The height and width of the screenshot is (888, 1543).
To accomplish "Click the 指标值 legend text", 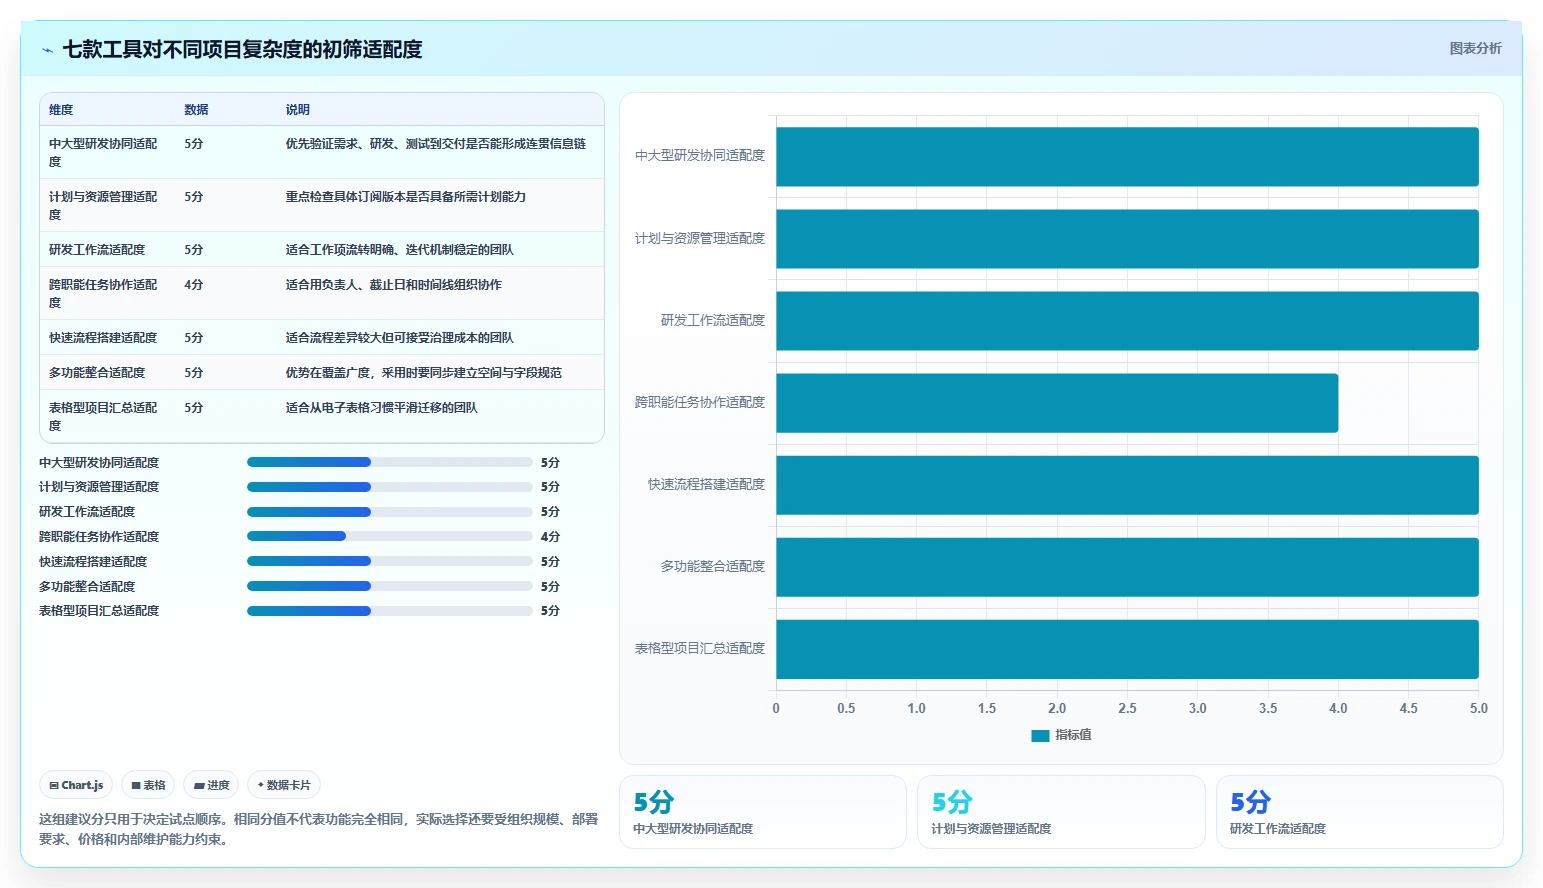I will 1073,735.
